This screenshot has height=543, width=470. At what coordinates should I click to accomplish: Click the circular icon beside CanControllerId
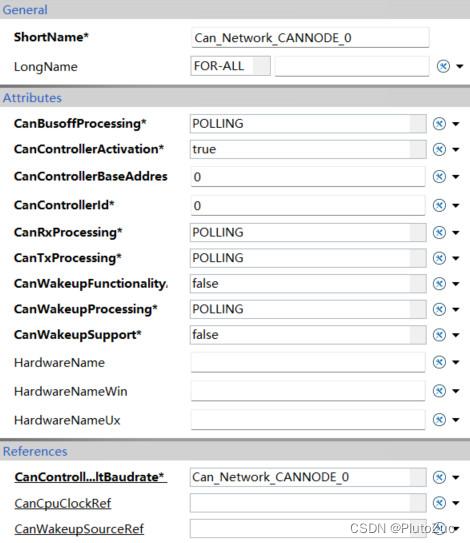click(439, 205)
